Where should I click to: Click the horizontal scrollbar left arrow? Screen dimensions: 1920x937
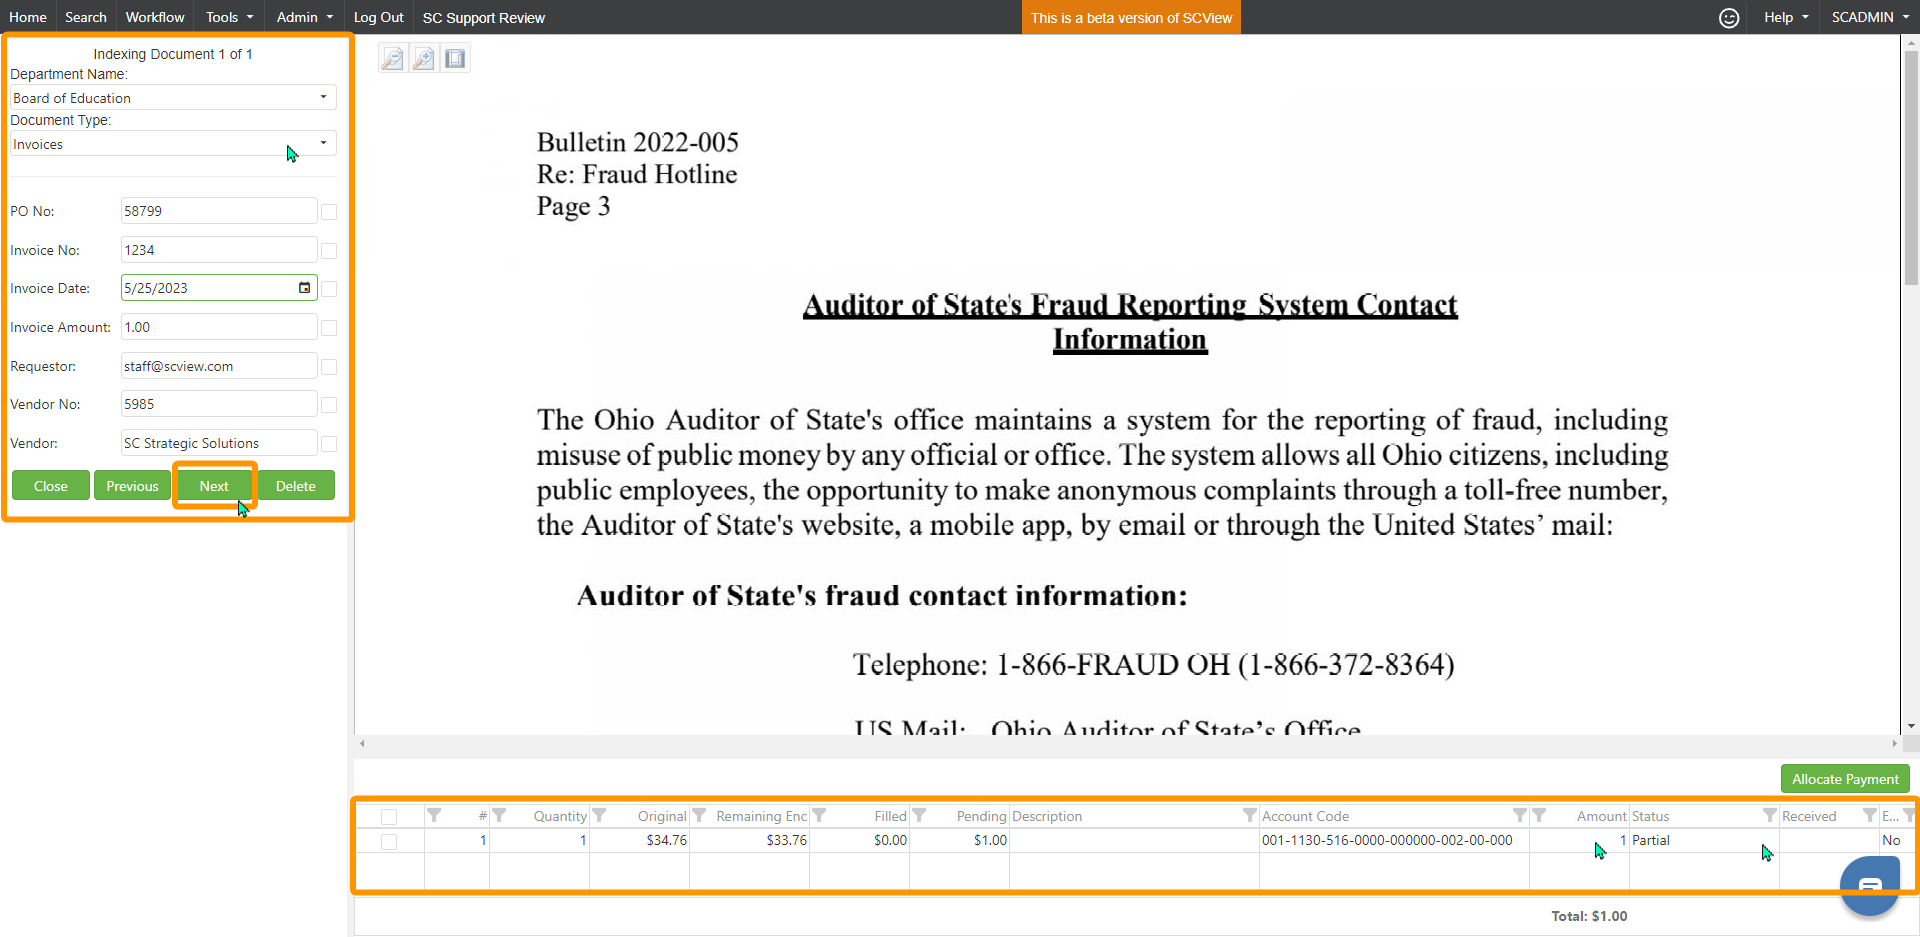click(362, 744)
